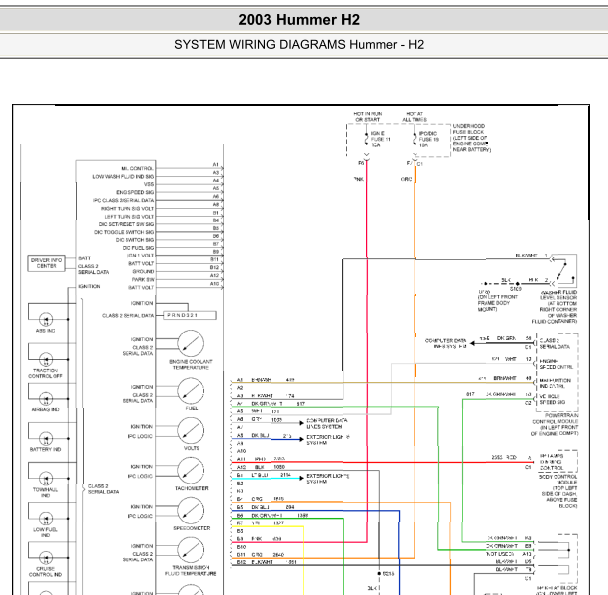Click the ENGINE COOLANT TEMPERATURE gauge symbol
This screenshot has height=595, width=608.
pos(191,344)
